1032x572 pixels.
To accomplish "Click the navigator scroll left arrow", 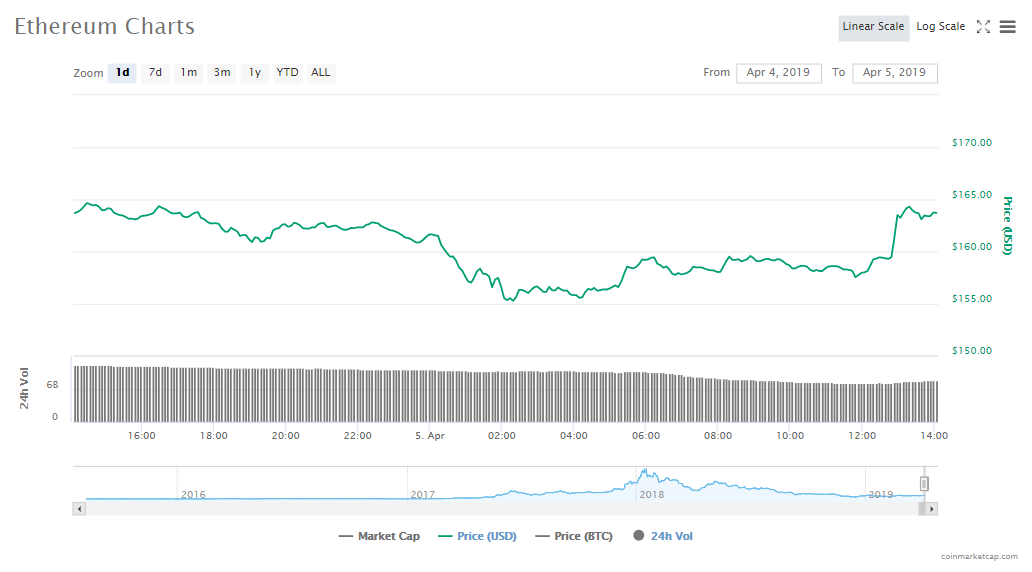I will [78, 509].
